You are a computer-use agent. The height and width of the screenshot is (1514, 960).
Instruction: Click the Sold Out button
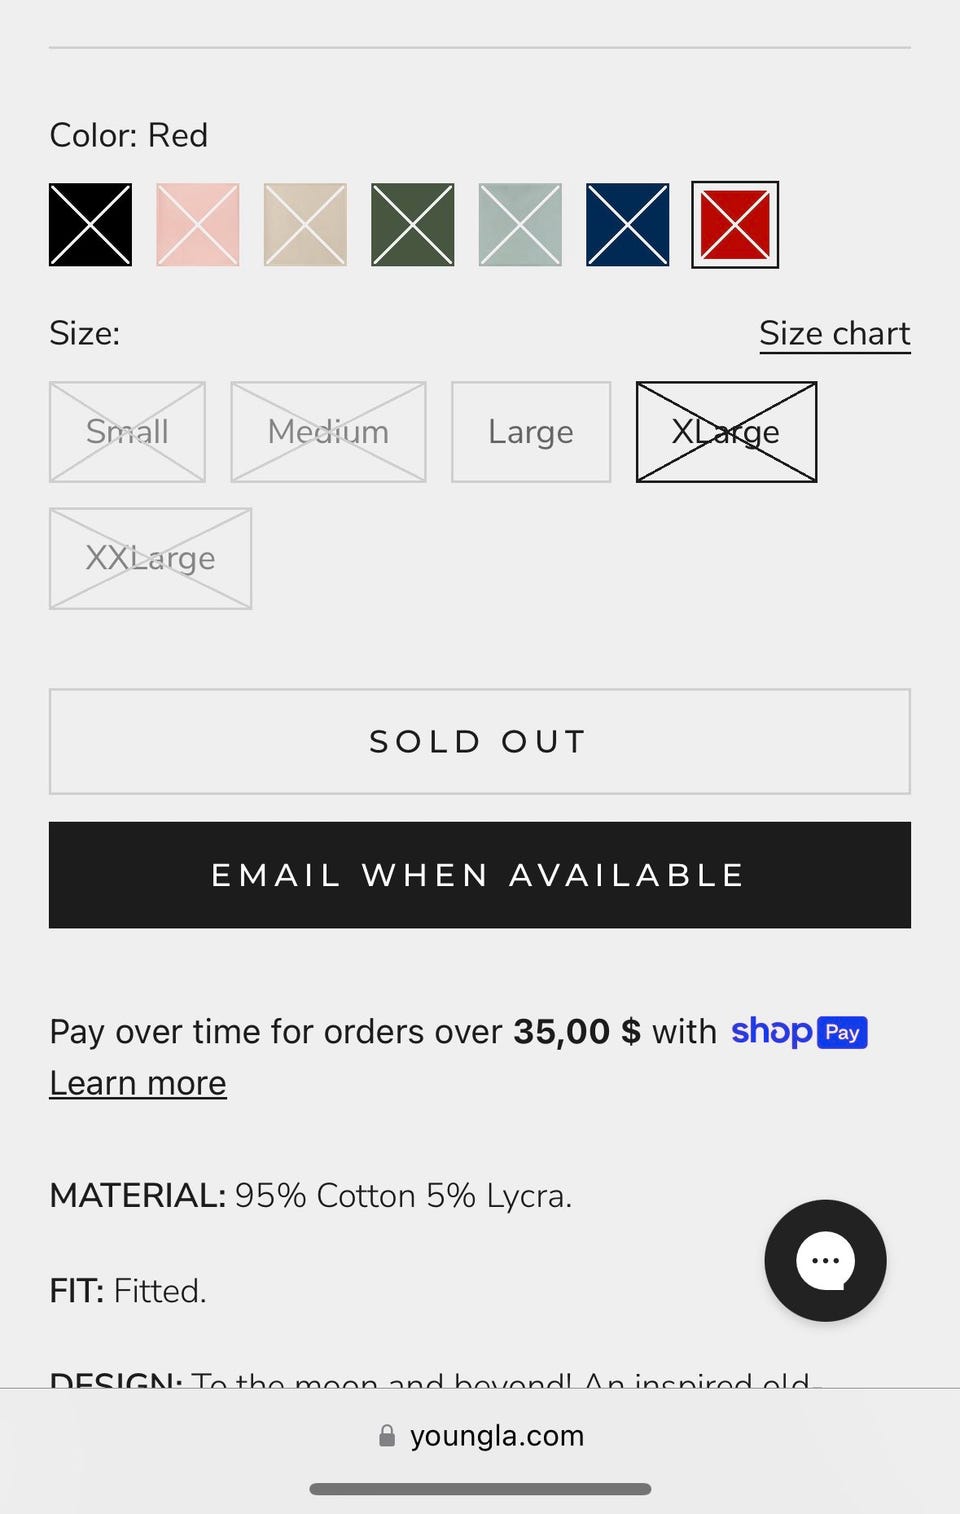480,741
